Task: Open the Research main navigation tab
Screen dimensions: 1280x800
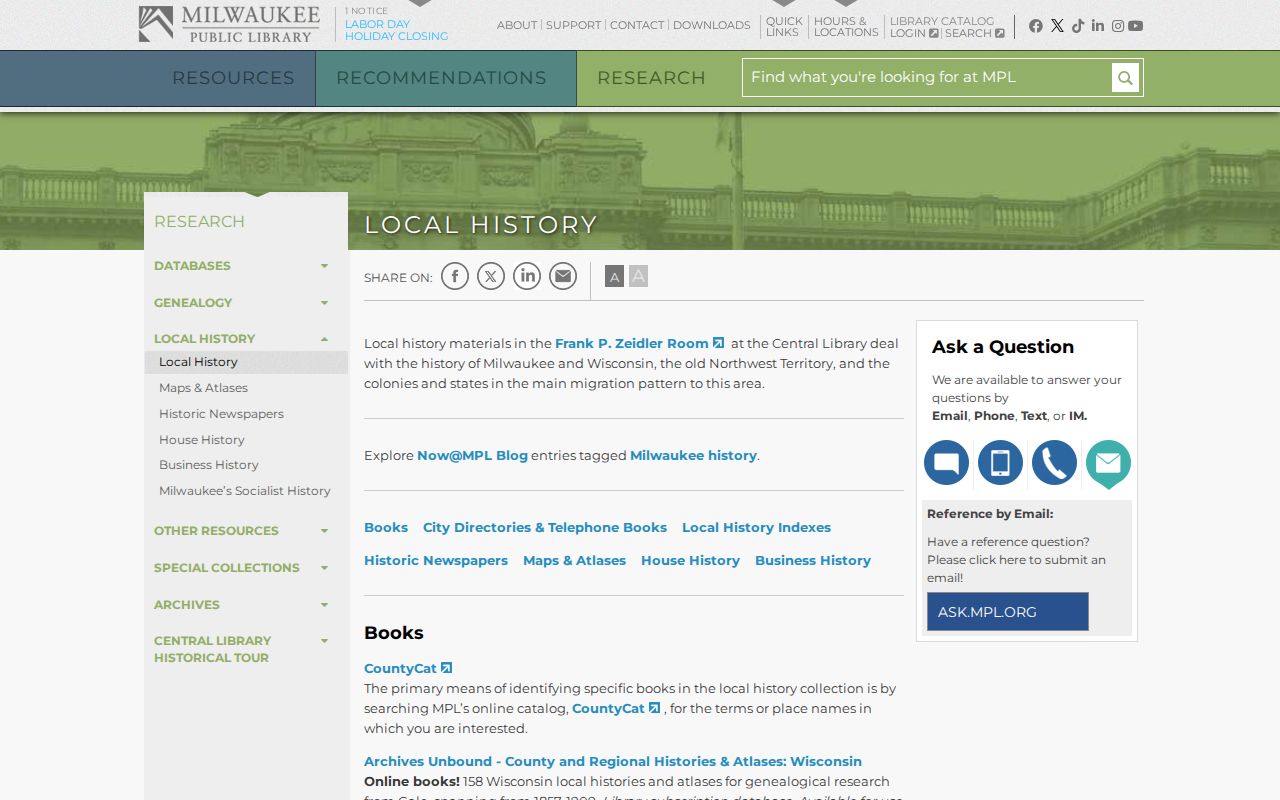Action: pos(651,78)
